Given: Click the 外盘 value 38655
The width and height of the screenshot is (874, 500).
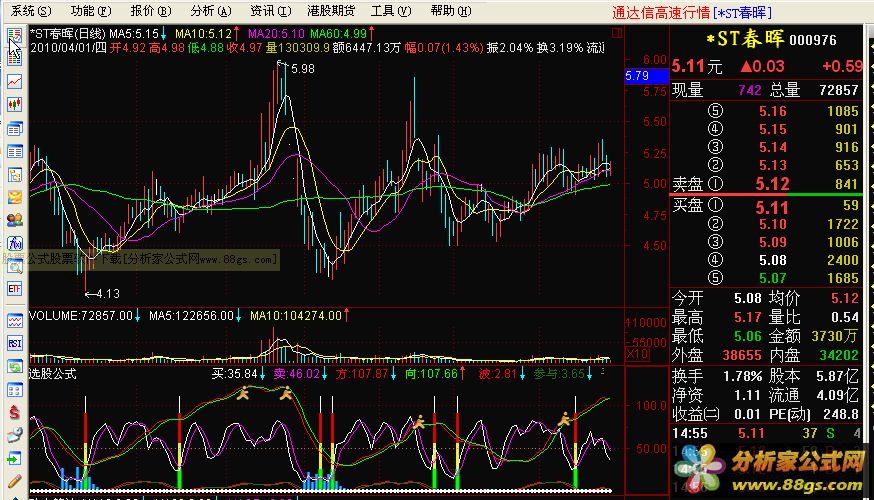Looking at the screenshot, I should point(742,355).
